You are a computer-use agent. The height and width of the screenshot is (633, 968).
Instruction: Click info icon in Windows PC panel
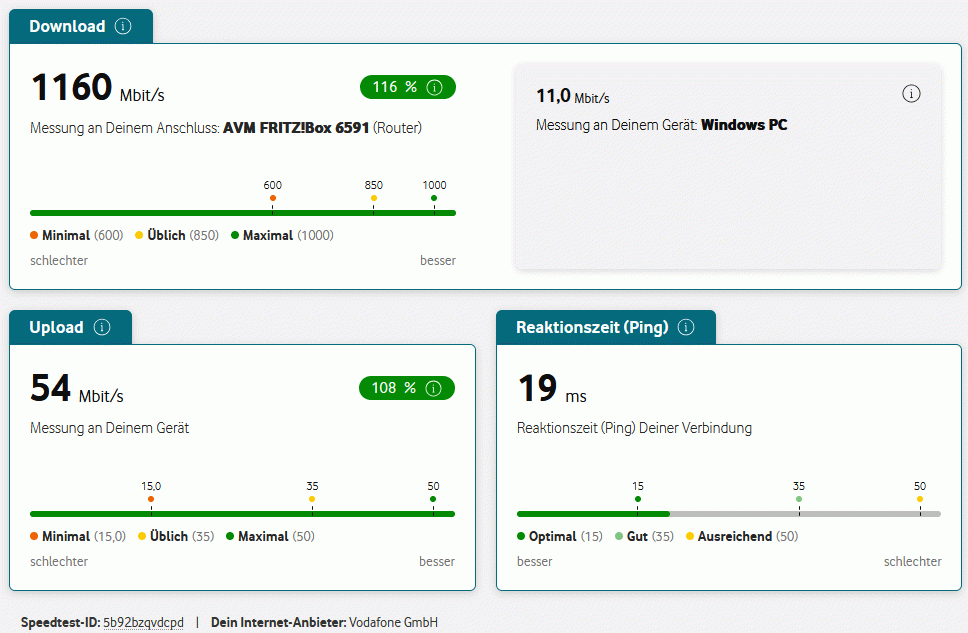point(911,93)
